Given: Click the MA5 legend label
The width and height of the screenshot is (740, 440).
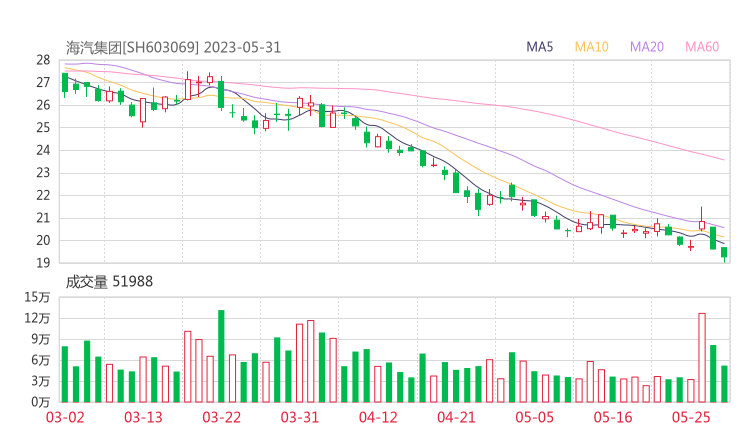Looking at the screenshot, I should pos(539,47).
